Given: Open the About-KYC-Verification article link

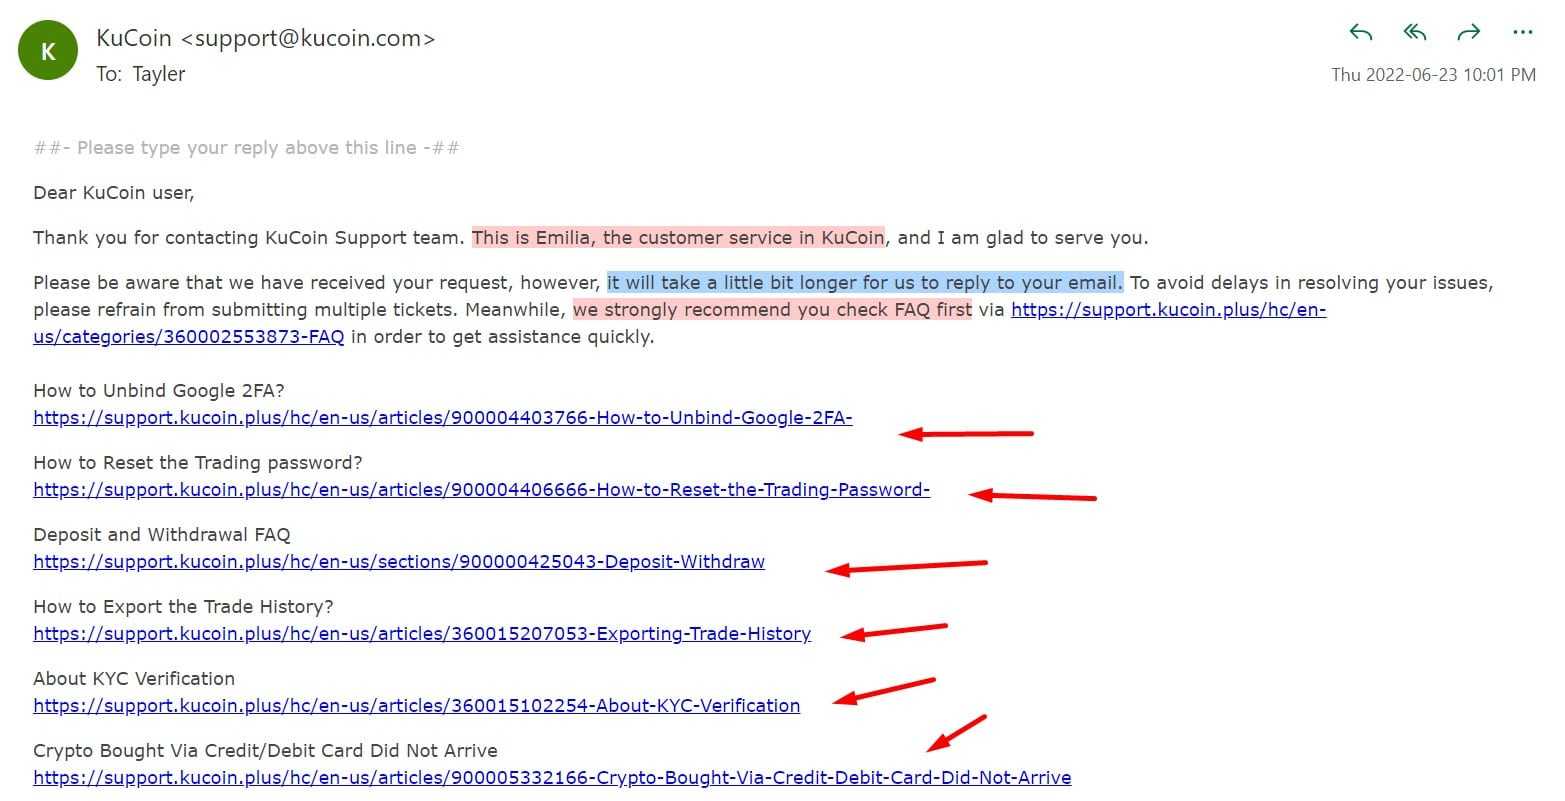Looking at the screenshot, I should click(417, 706).
